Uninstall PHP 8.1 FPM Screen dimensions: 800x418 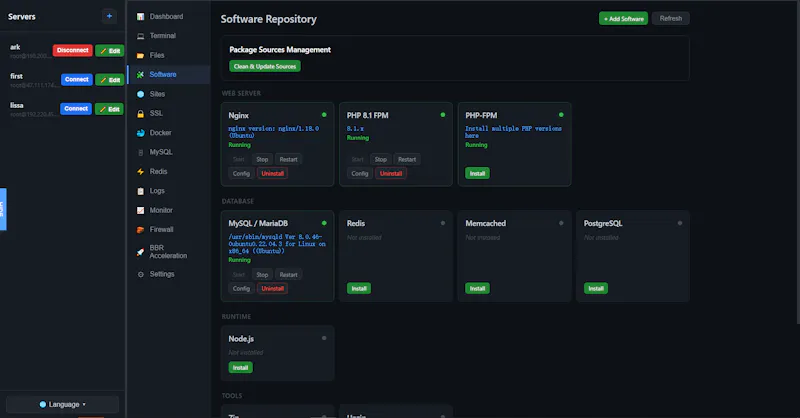(391, 174)
